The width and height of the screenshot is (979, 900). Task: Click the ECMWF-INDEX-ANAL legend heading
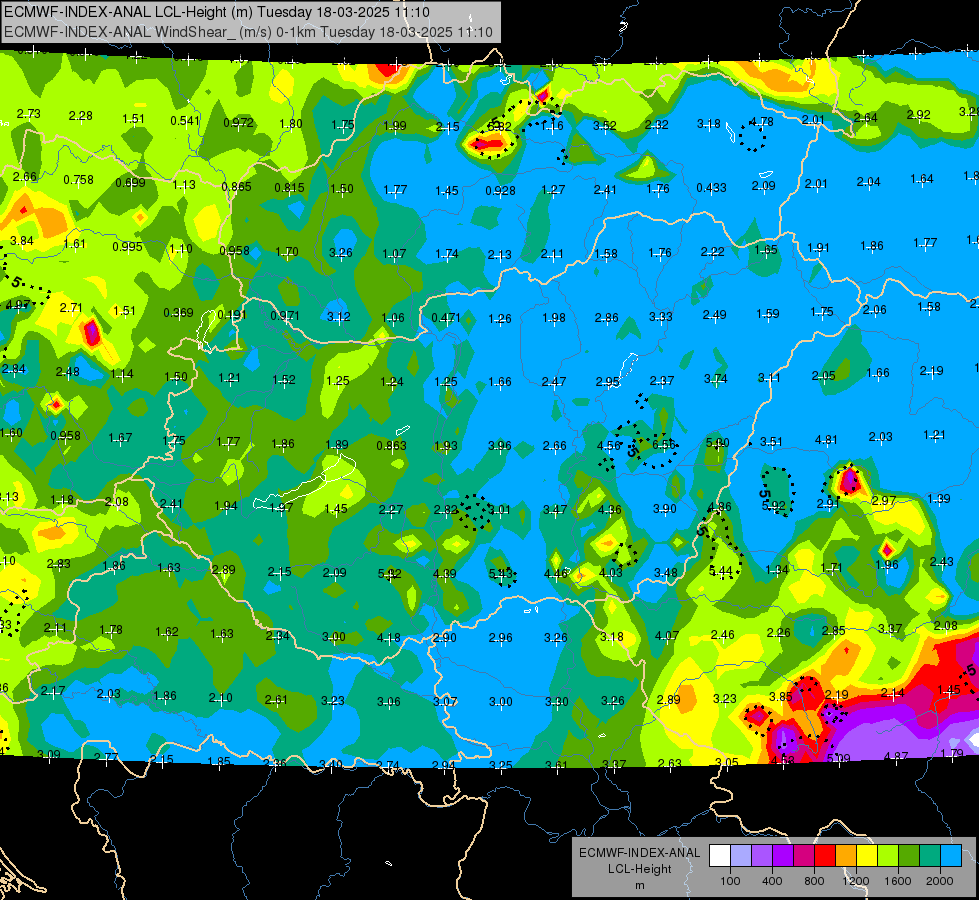pos(639,853)
